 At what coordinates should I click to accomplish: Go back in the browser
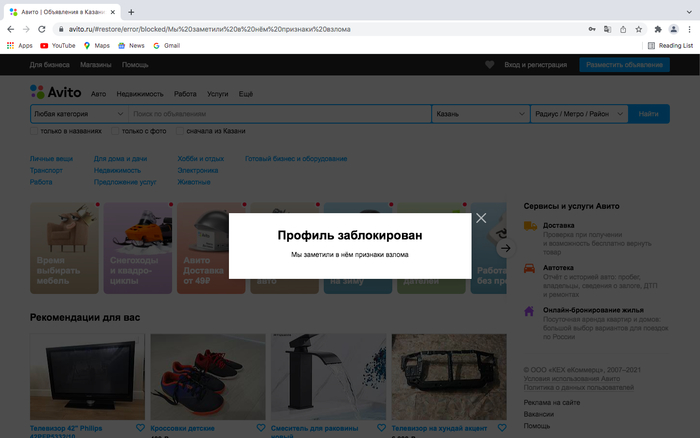(x=11, y=29)
